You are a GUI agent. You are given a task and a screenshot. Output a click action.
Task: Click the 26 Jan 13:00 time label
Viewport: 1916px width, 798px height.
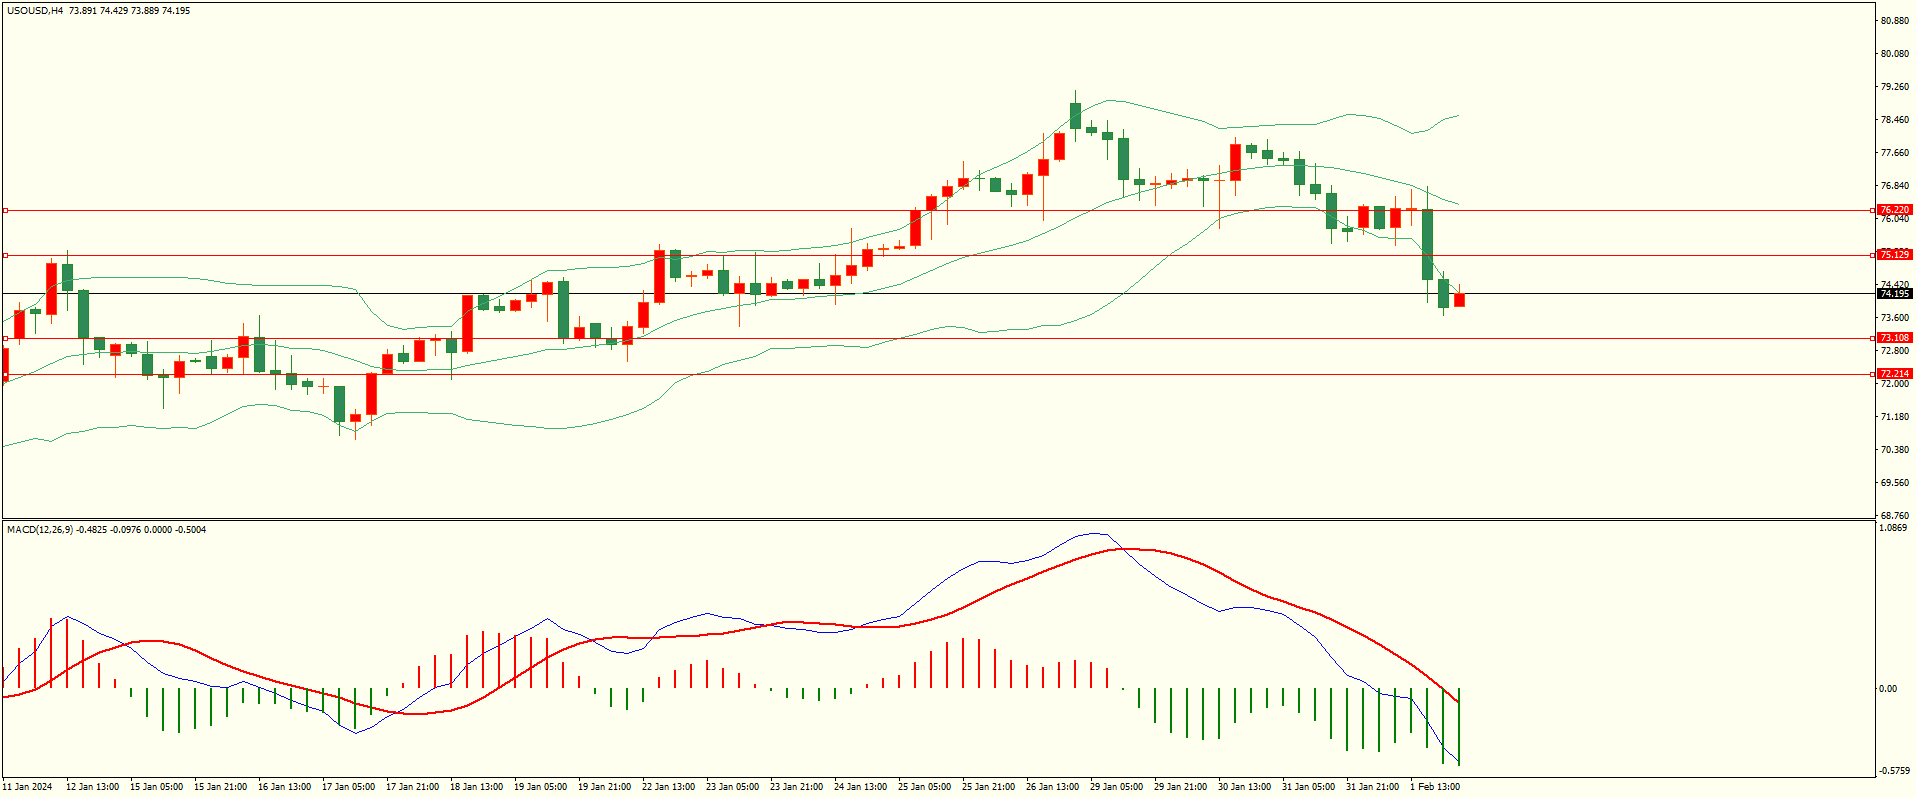1052,787
